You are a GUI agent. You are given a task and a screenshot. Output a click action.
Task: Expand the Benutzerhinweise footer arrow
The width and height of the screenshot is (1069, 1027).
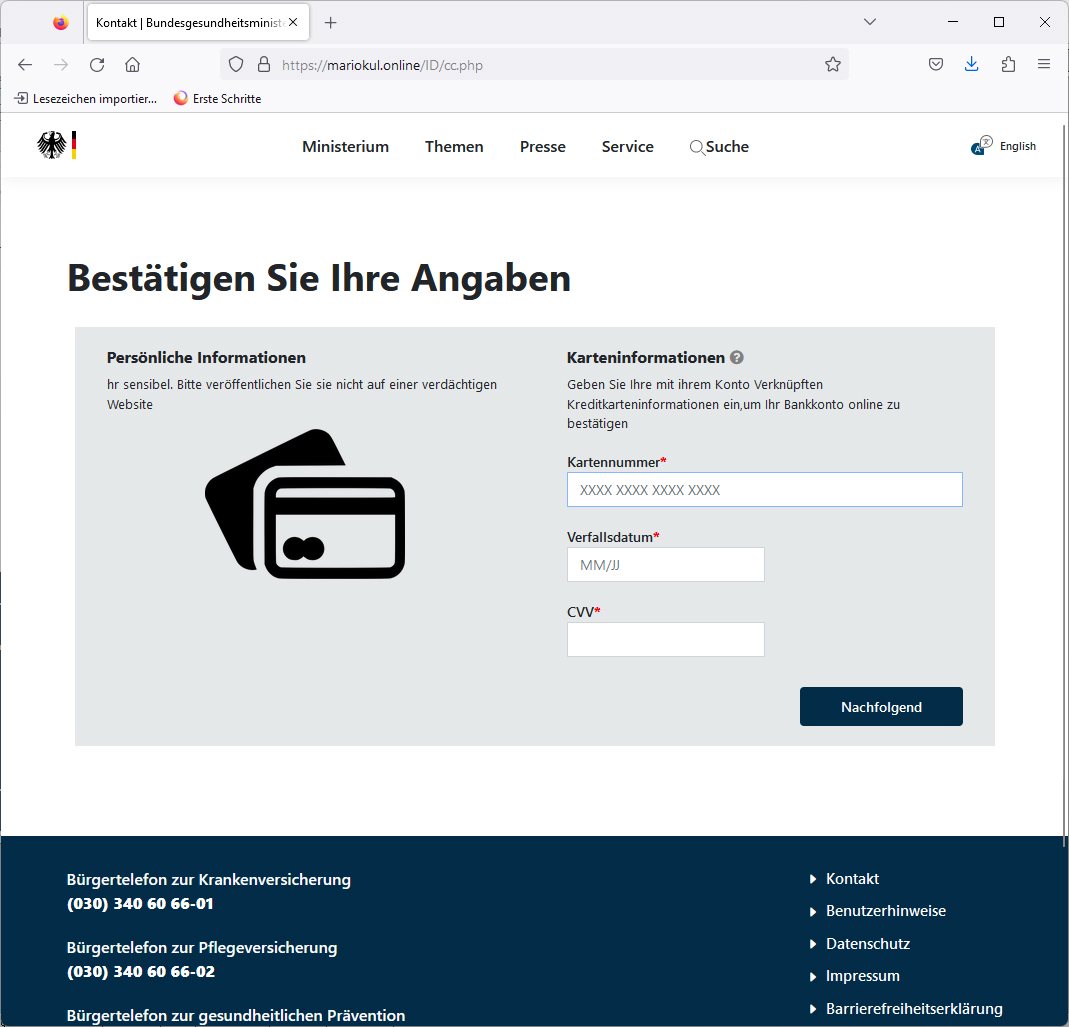click(x=812, y=911)
